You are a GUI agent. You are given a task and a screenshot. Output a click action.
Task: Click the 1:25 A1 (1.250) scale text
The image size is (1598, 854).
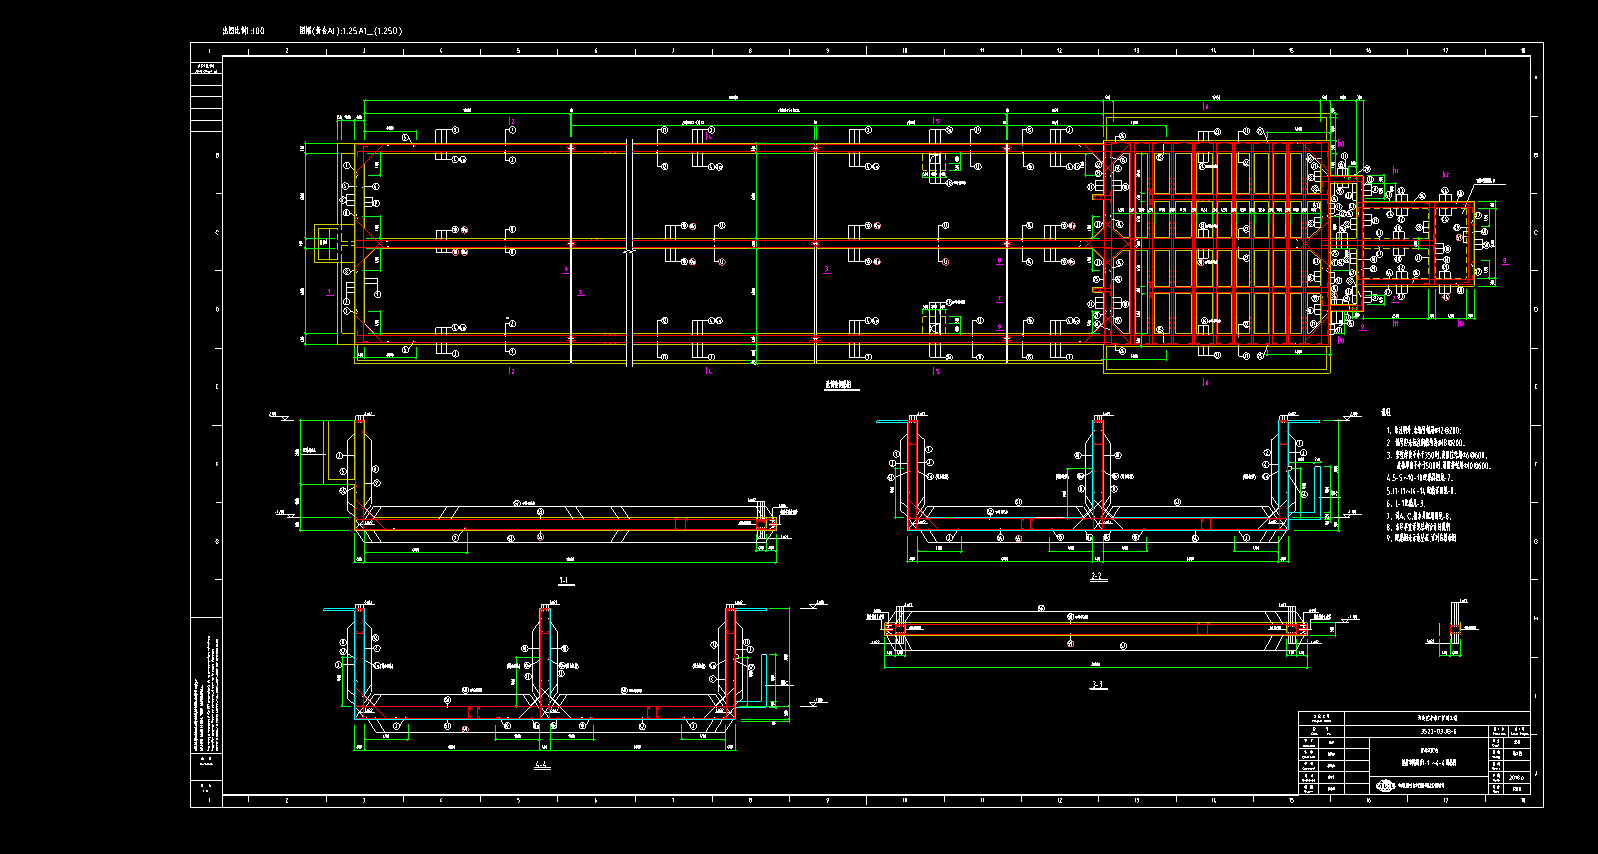[x=350, y=31]
